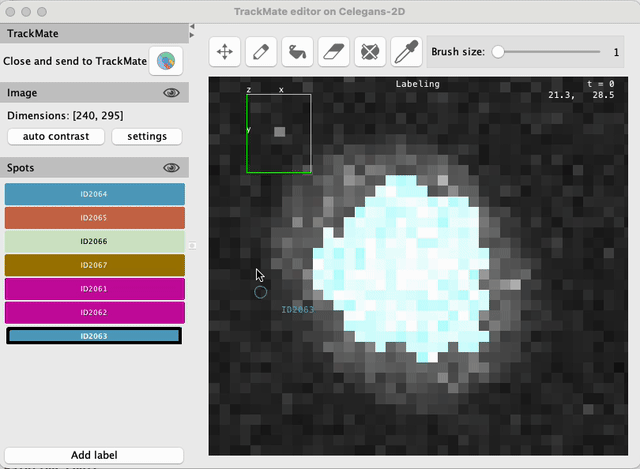Select the highlighted ID2063 label
Image resolution: width=640 pixels, height=469 pixels.
coord(94,336)
